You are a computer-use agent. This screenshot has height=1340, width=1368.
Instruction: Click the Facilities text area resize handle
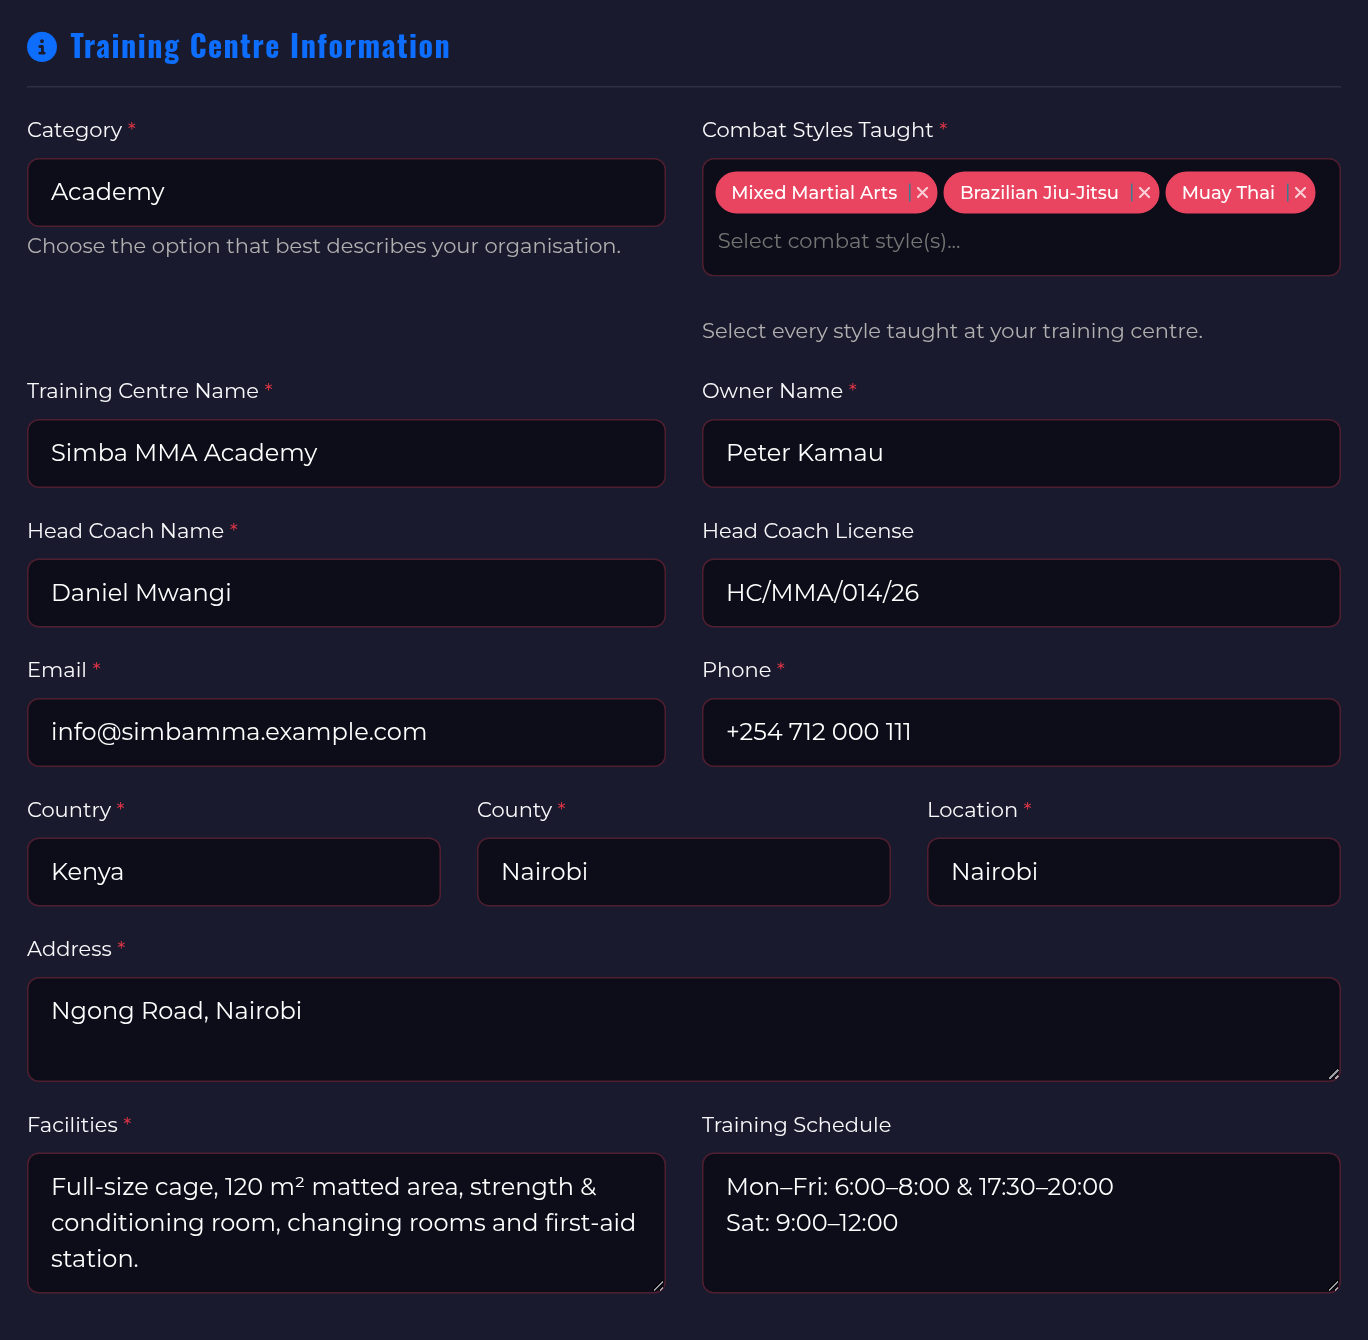659,1286
